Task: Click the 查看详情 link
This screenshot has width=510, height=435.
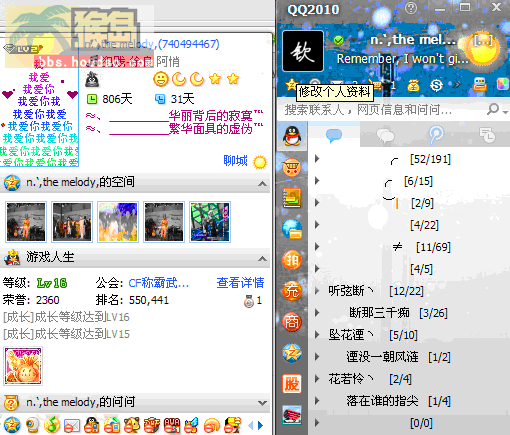Action: pyautogui.click(x=240, y=283)
